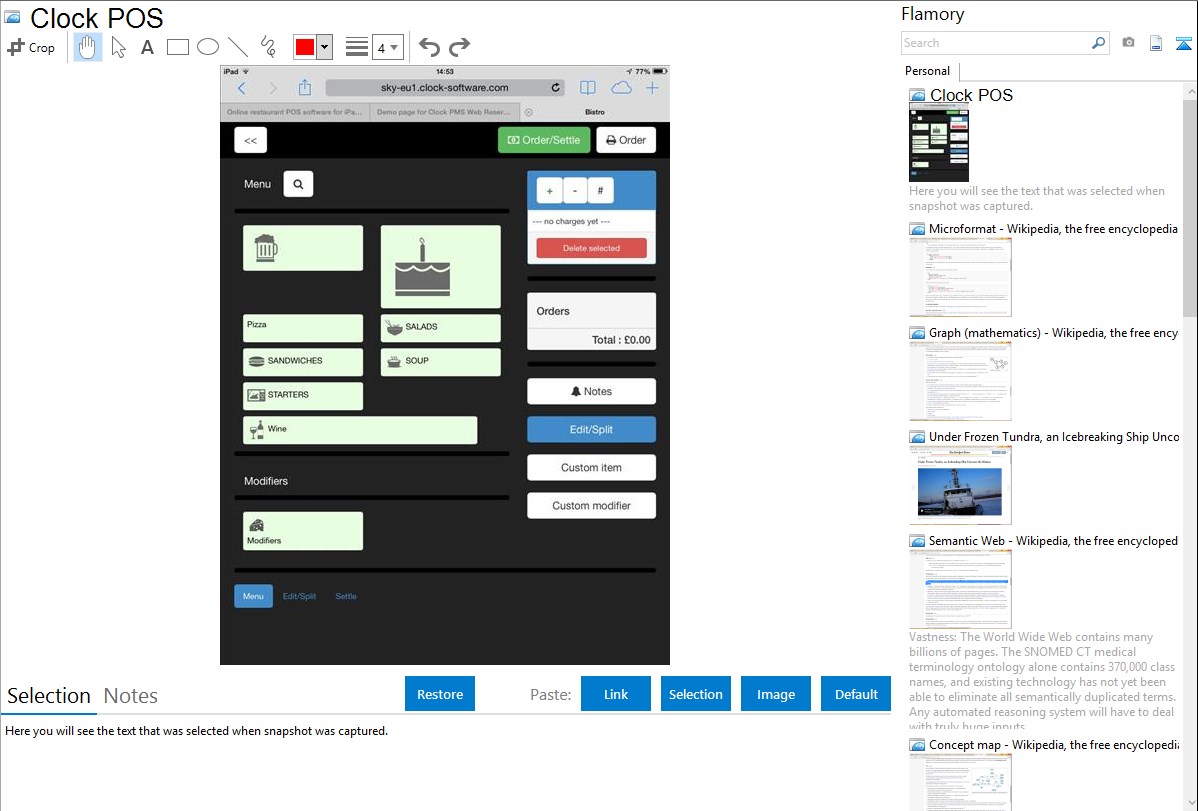This screenshot has height=811, width=1198.
Task: Click the << back button
Action: 251,140
